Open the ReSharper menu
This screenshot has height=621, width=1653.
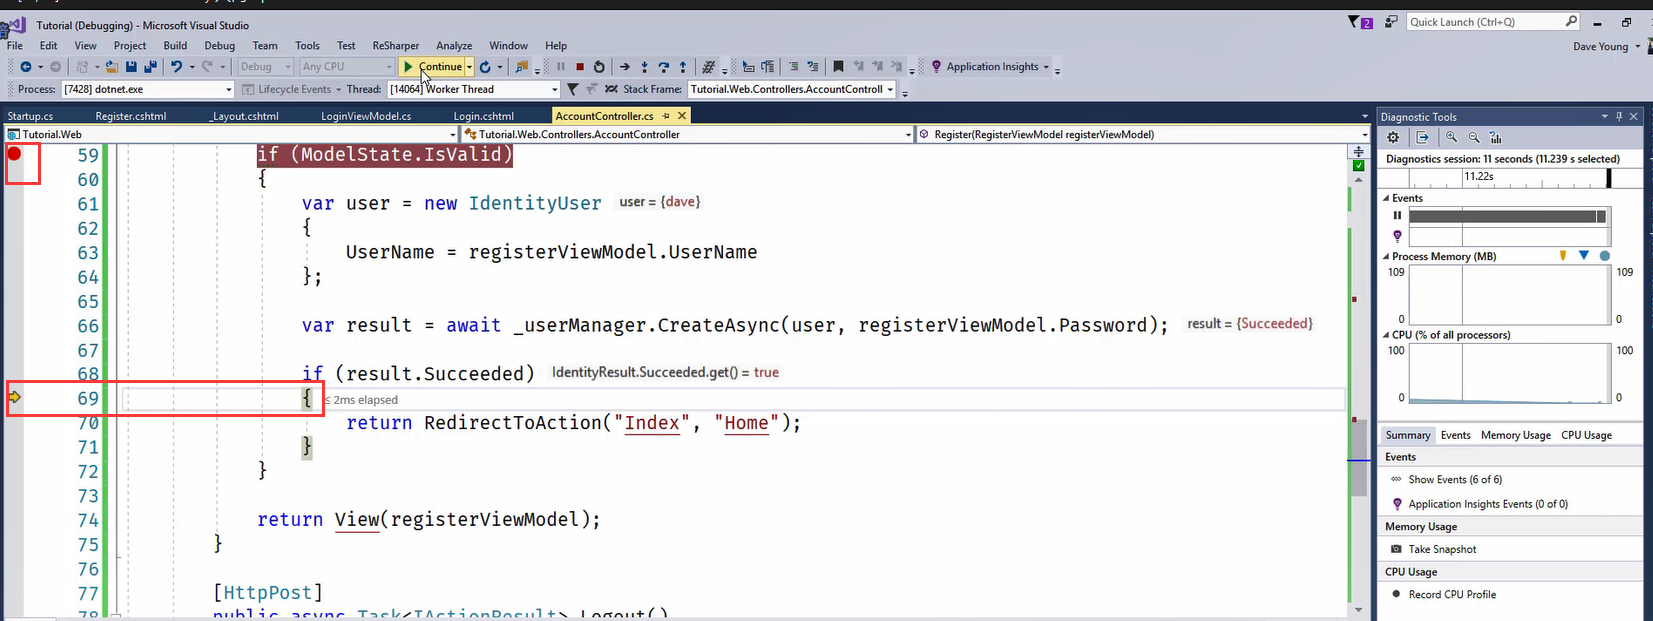point(395,45)
